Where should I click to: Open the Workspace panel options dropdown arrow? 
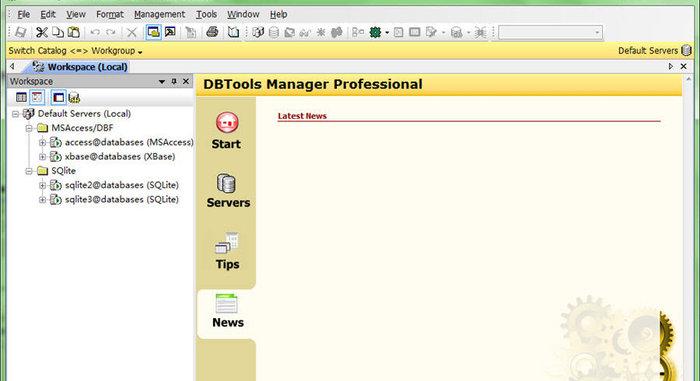162,82
